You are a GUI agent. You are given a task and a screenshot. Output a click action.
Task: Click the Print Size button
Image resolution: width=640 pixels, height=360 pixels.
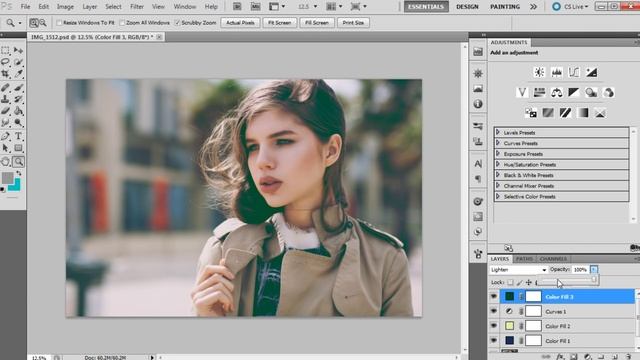pyautogui.click(x=353, y=23)
